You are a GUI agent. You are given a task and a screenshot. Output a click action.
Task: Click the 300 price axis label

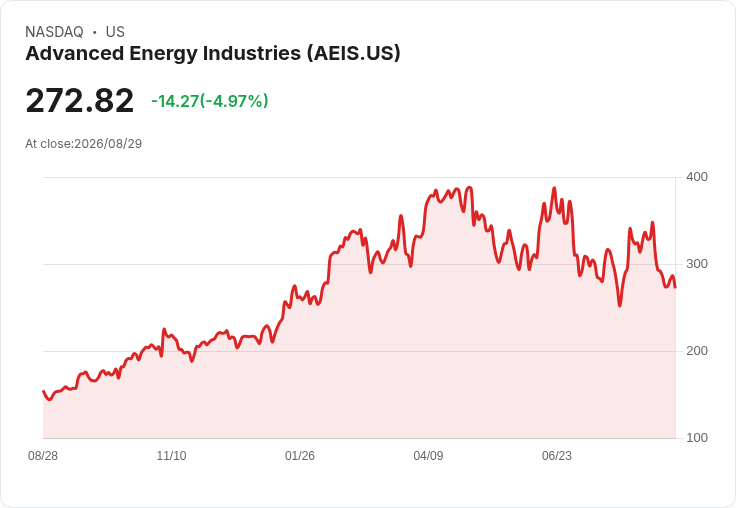coord(697,264)
